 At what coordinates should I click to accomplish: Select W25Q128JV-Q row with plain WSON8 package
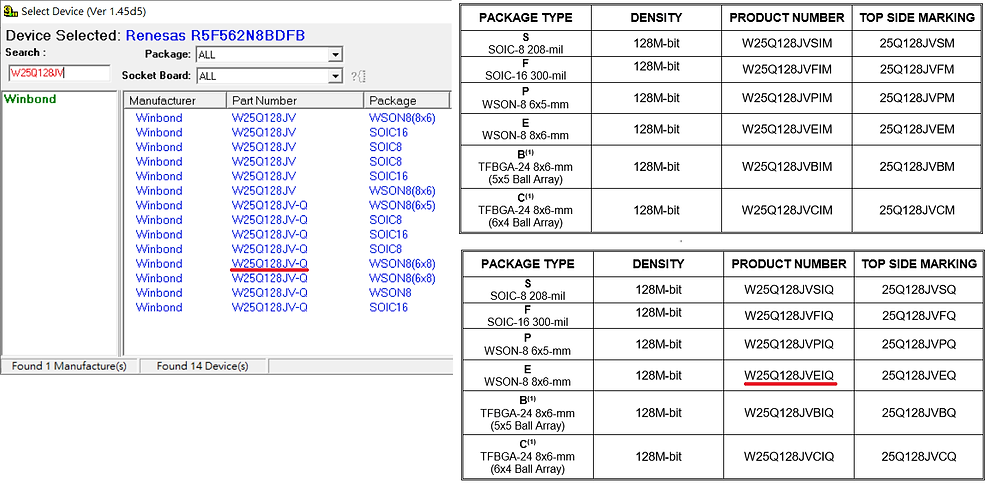(x=286, y=293)
